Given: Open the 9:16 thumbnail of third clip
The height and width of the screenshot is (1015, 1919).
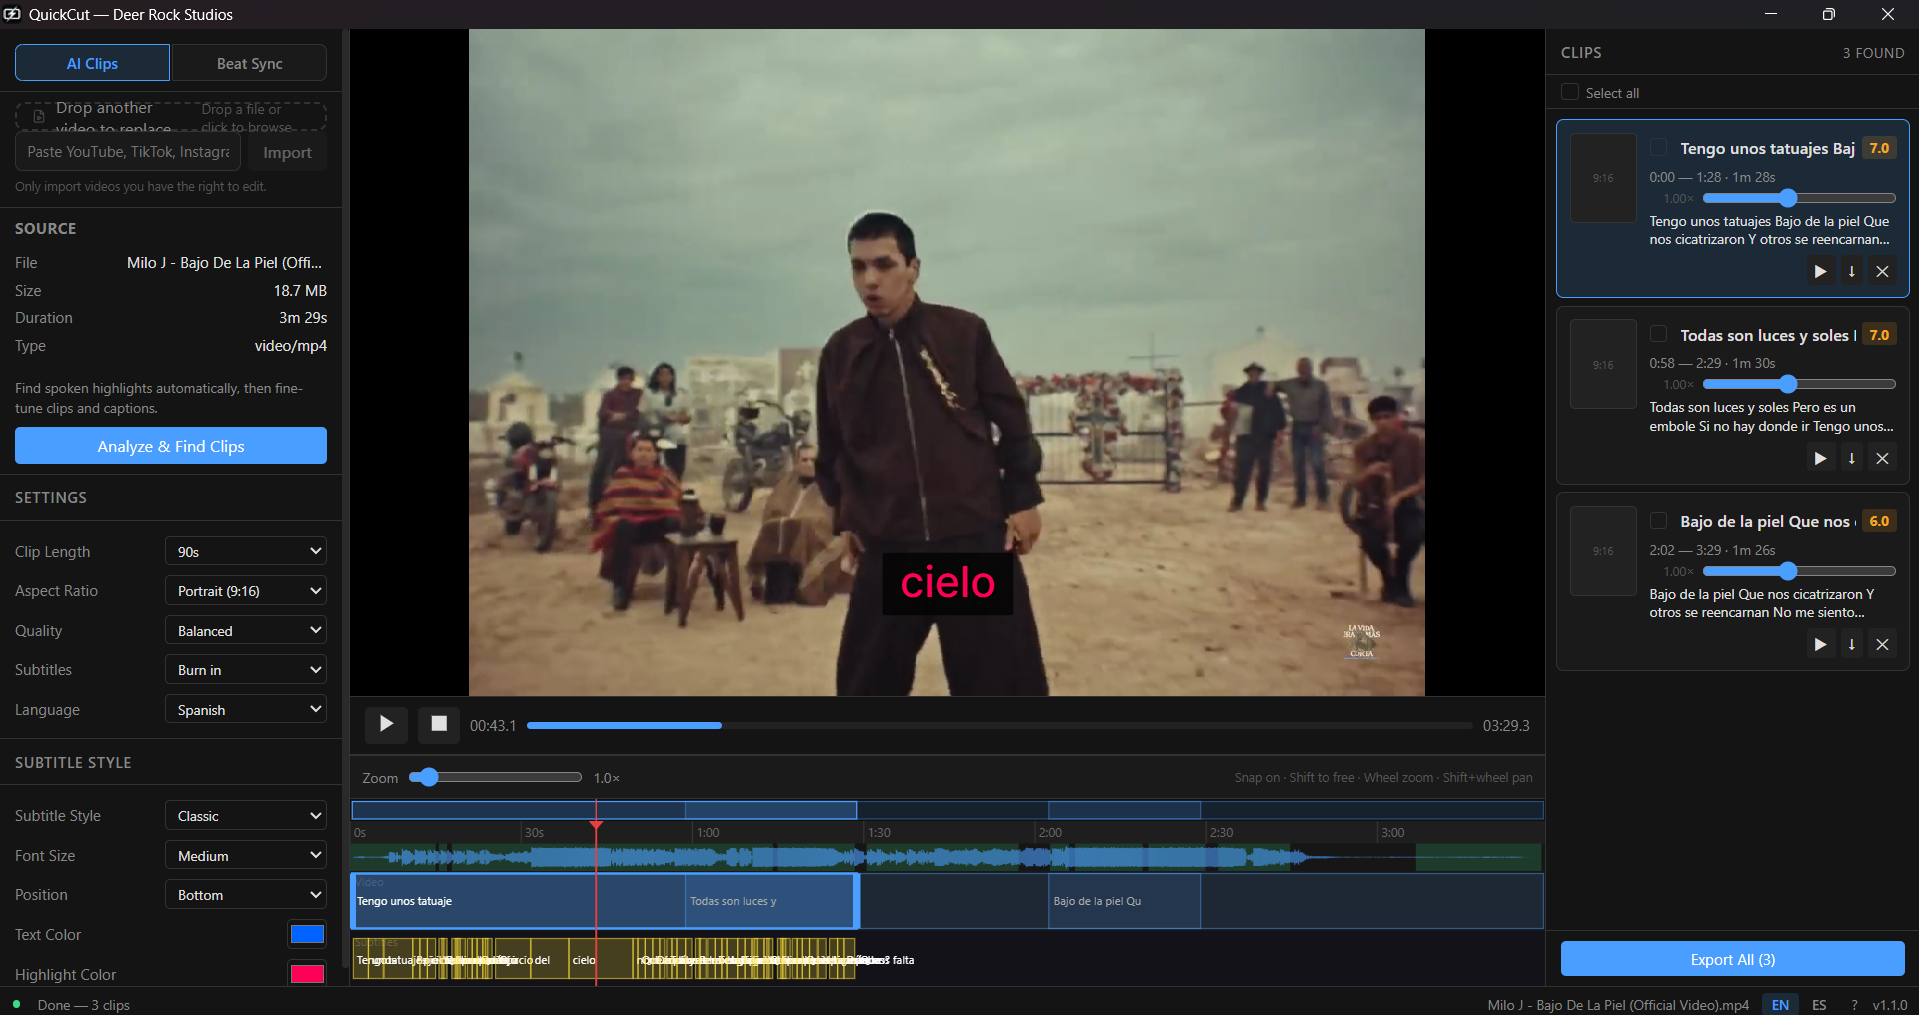Looking at the screenshot, I should point(1603,551).
